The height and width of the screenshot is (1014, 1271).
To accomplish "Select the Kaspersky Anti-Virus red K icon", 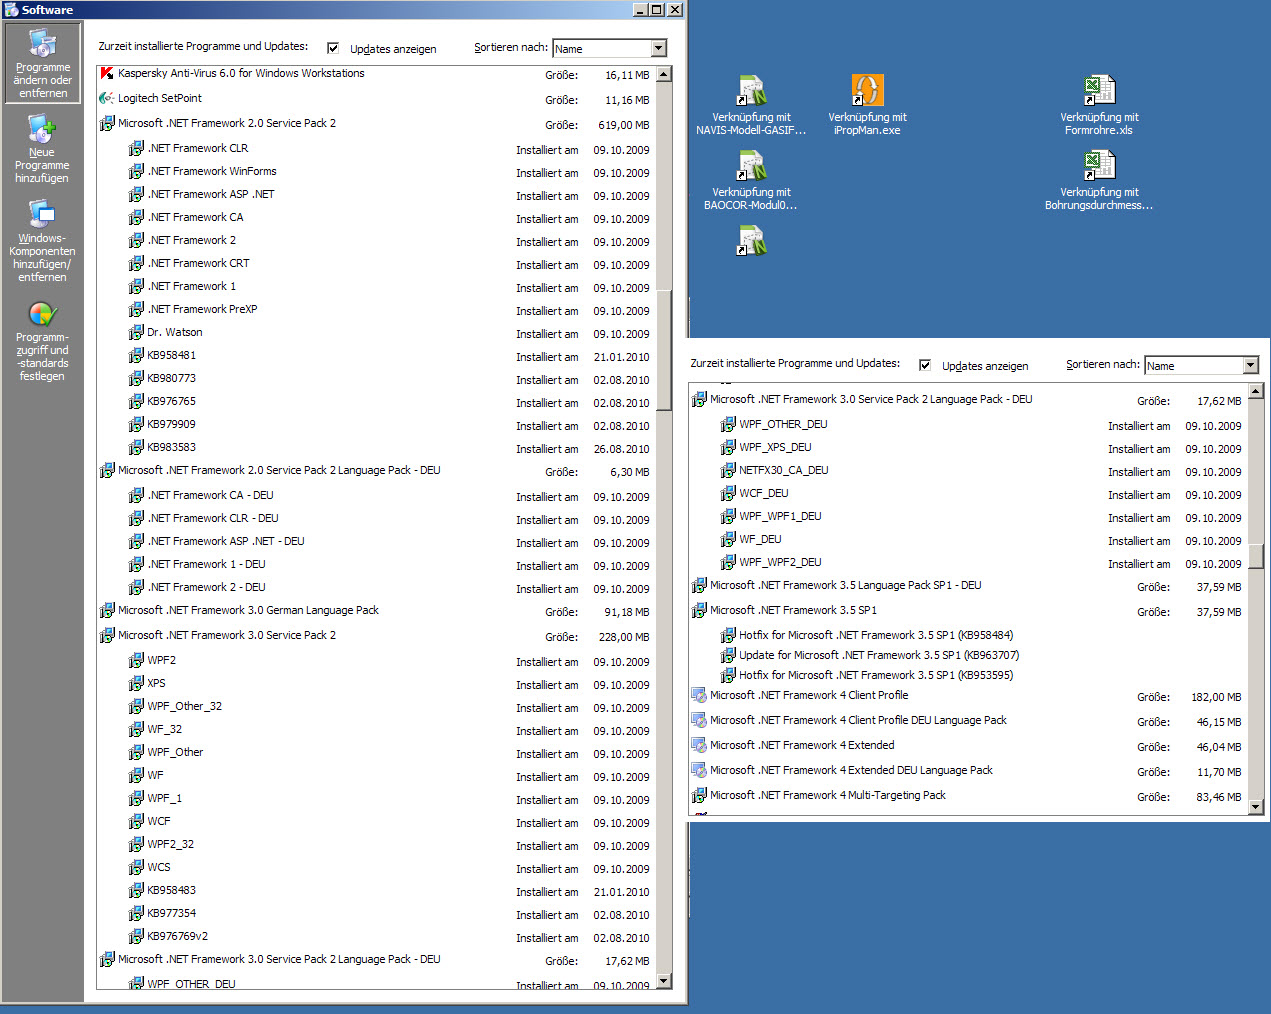I will point(107,74).
